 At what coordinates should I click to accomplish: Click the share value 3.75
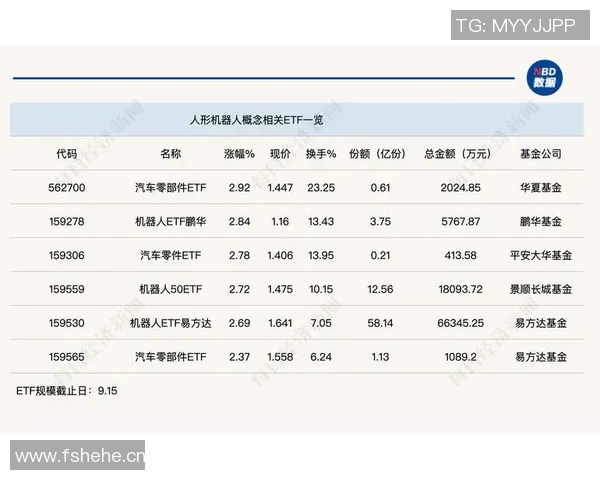tap(380, 222)
